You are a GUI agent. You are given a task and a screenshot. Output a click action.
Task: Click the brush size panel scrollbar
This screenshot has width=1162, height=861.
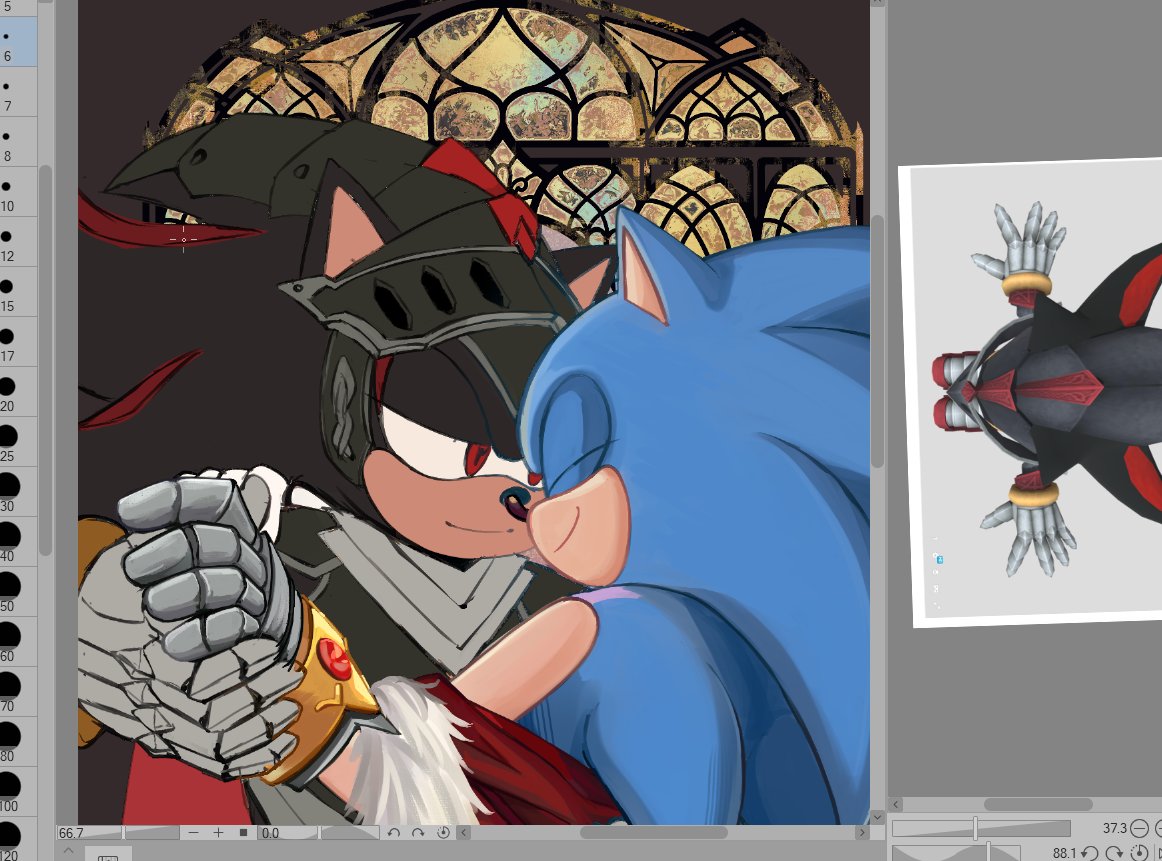(45, 360)
